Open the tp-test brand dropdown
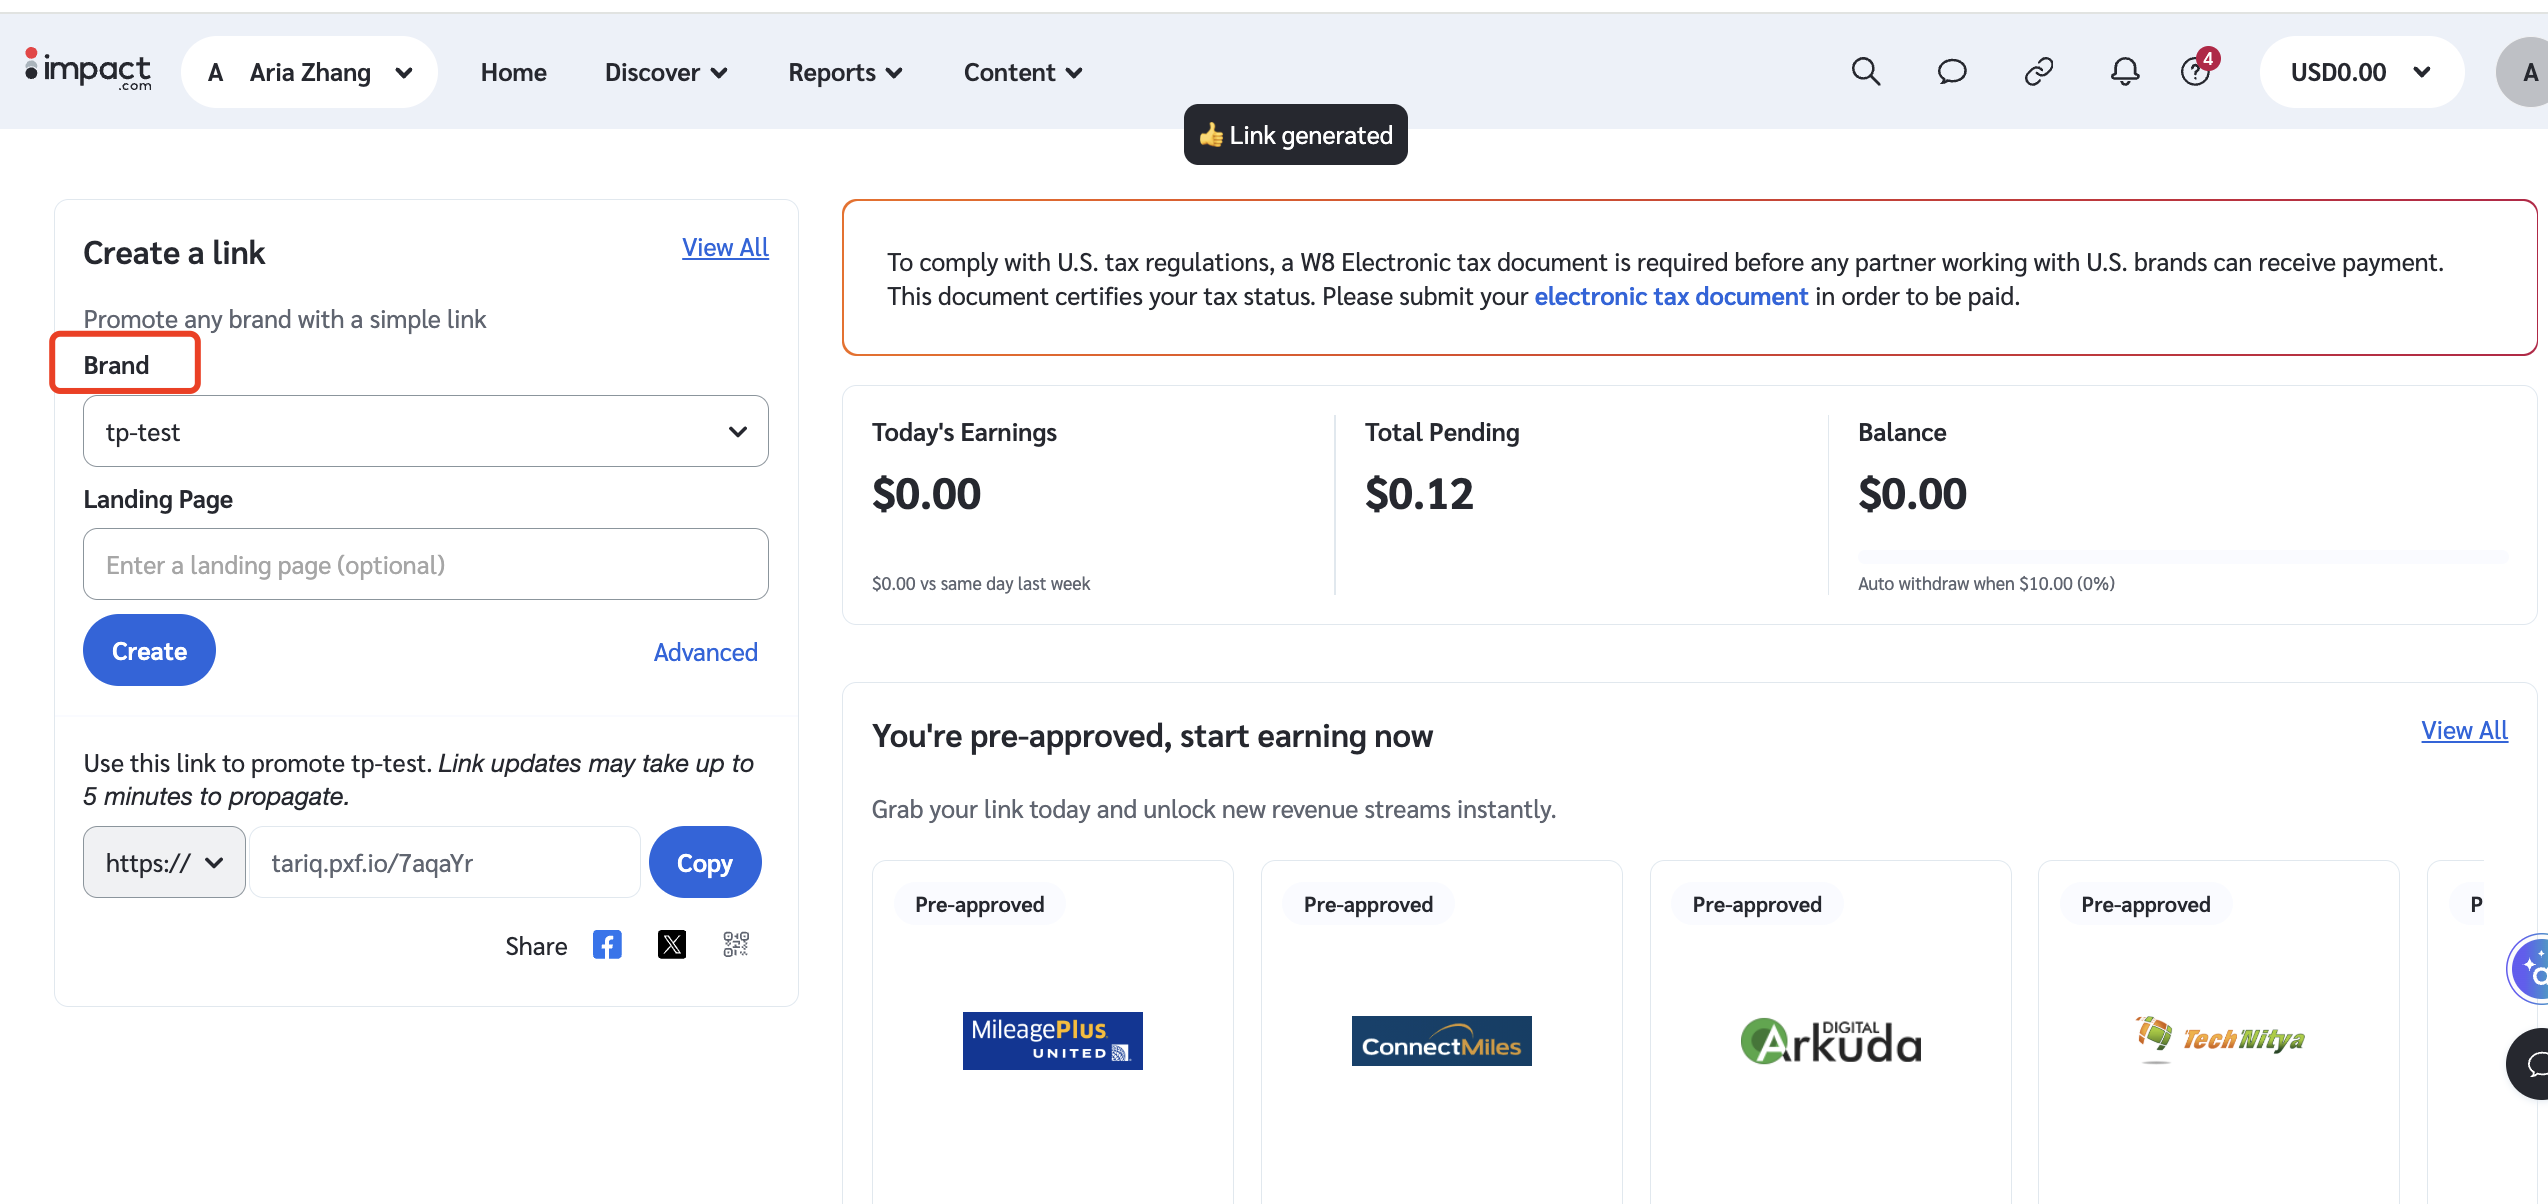 pyautogui.click(x=426, y=432)
